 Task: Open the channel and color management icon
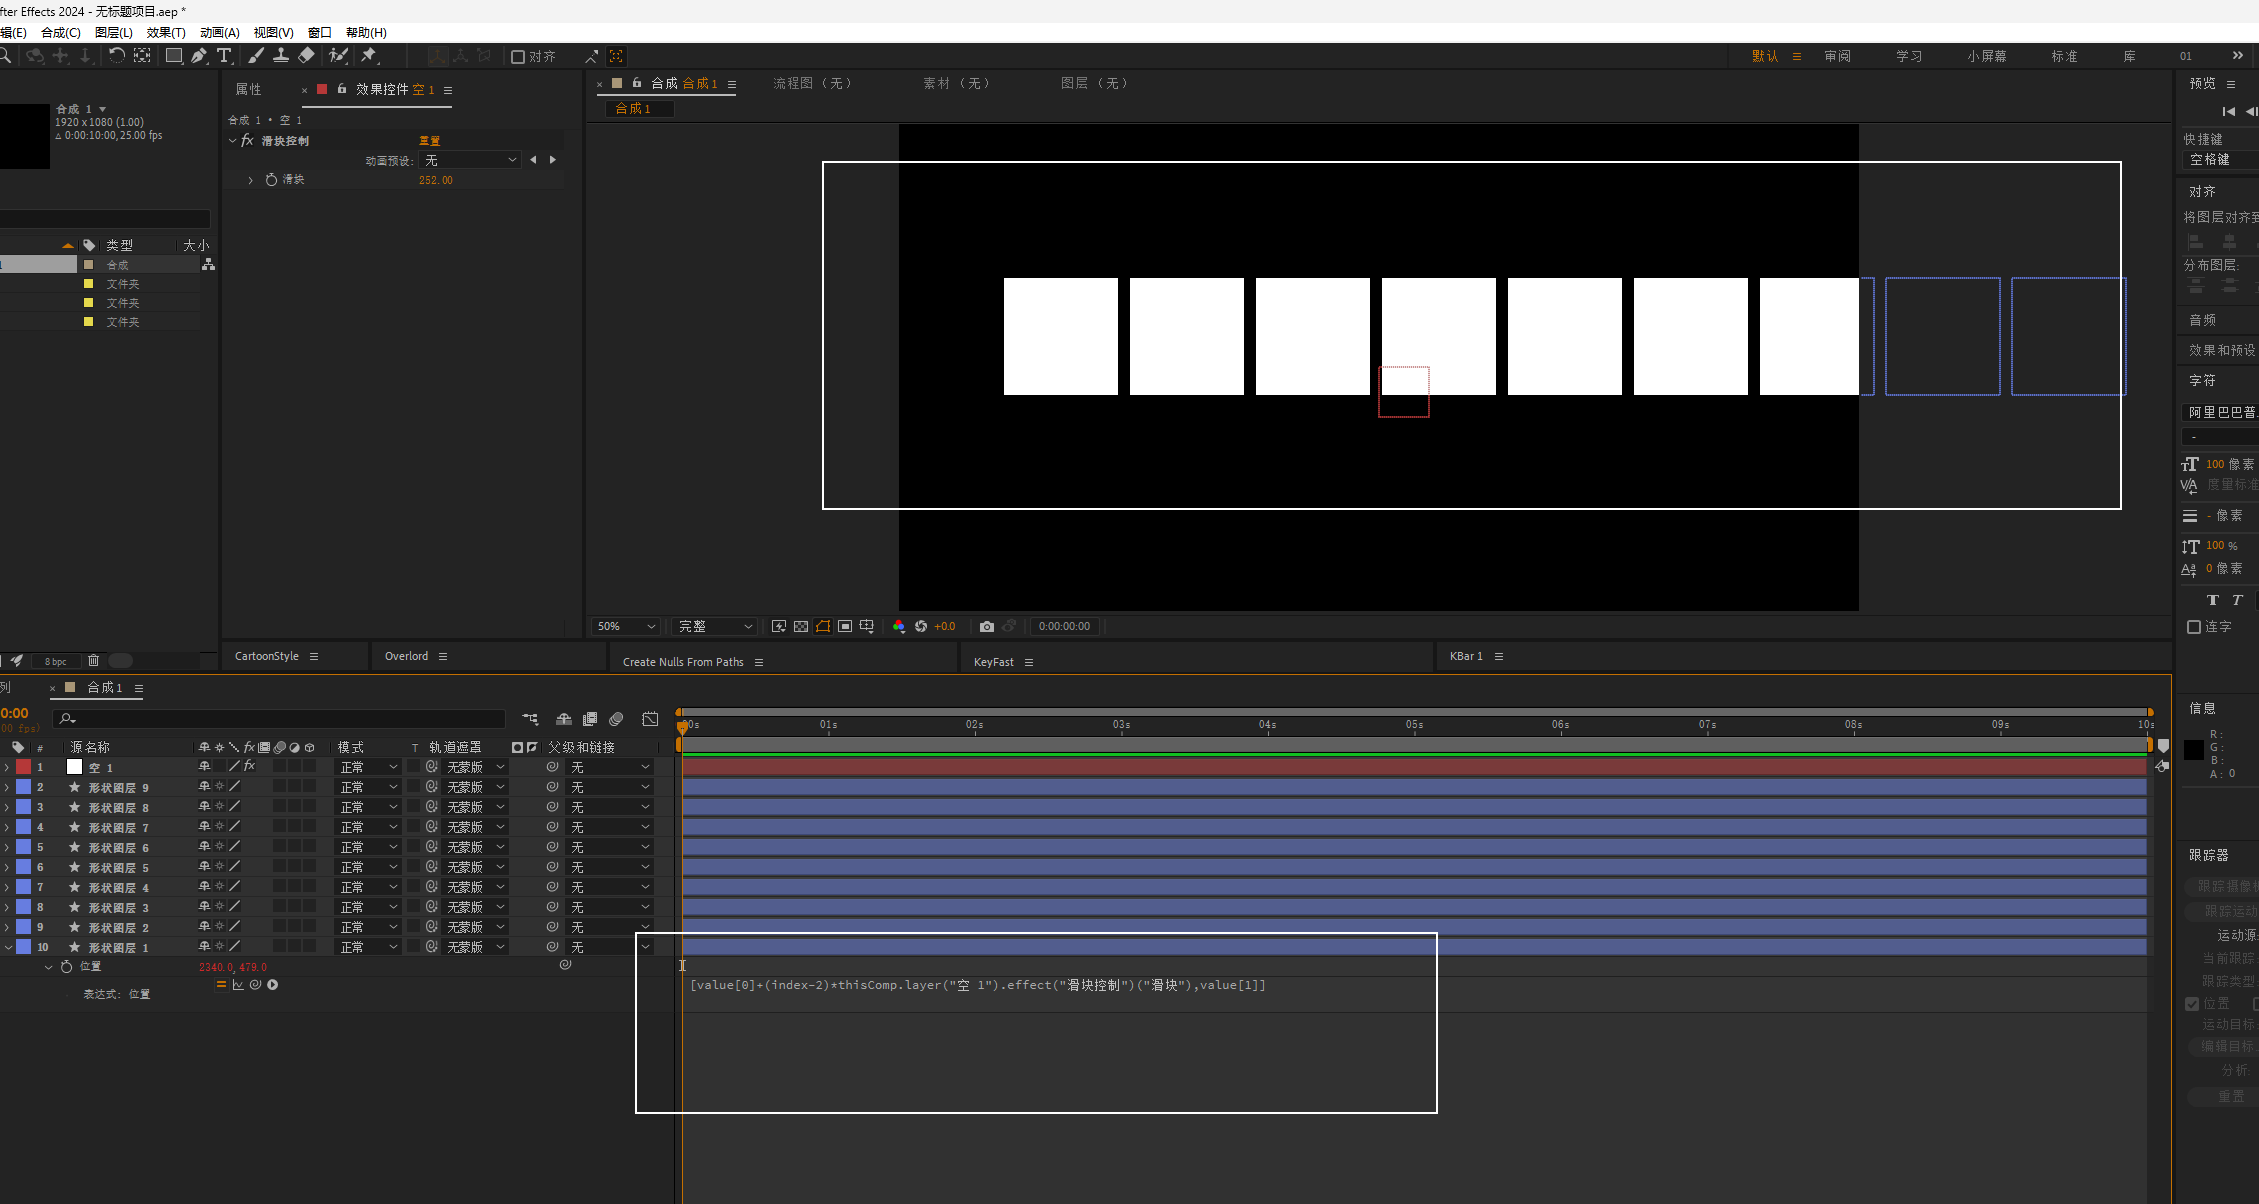click(x=898, y=627)
